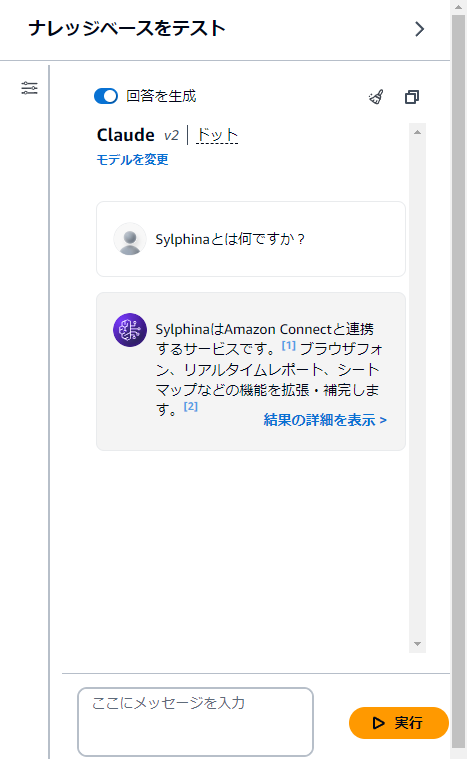Screen dimensions: 467x759
Task: Focus the ここにメッセージを入力 message field
Action: click(x=196, y=721)
